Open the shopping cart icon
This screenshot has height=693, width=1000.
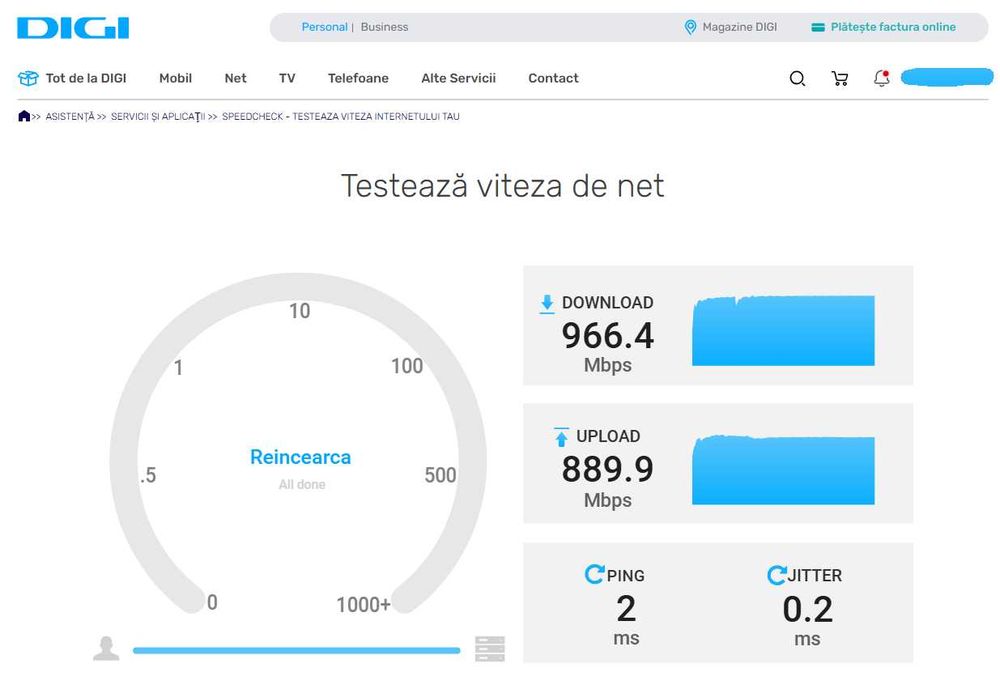[x=840, y=78]
